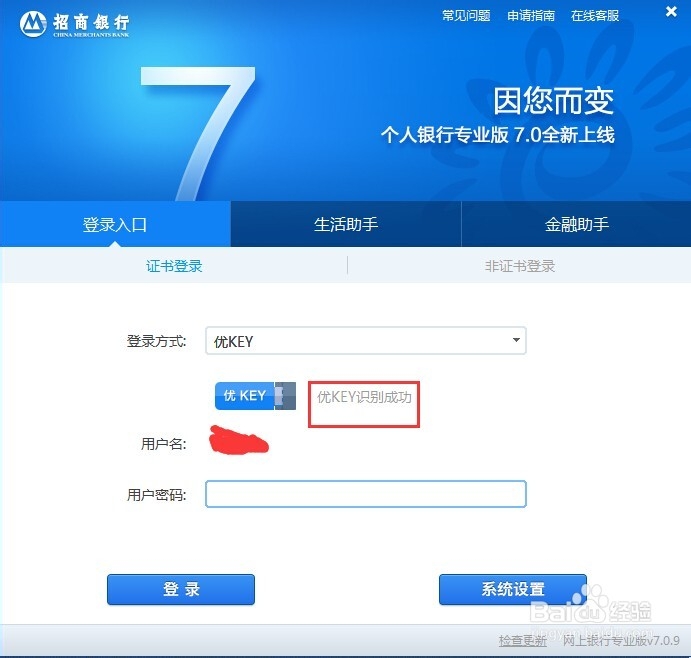Screen dimensions: 691x658
Task: Click the 优 KEY USB device icon
Action: [x=255, y=396]
